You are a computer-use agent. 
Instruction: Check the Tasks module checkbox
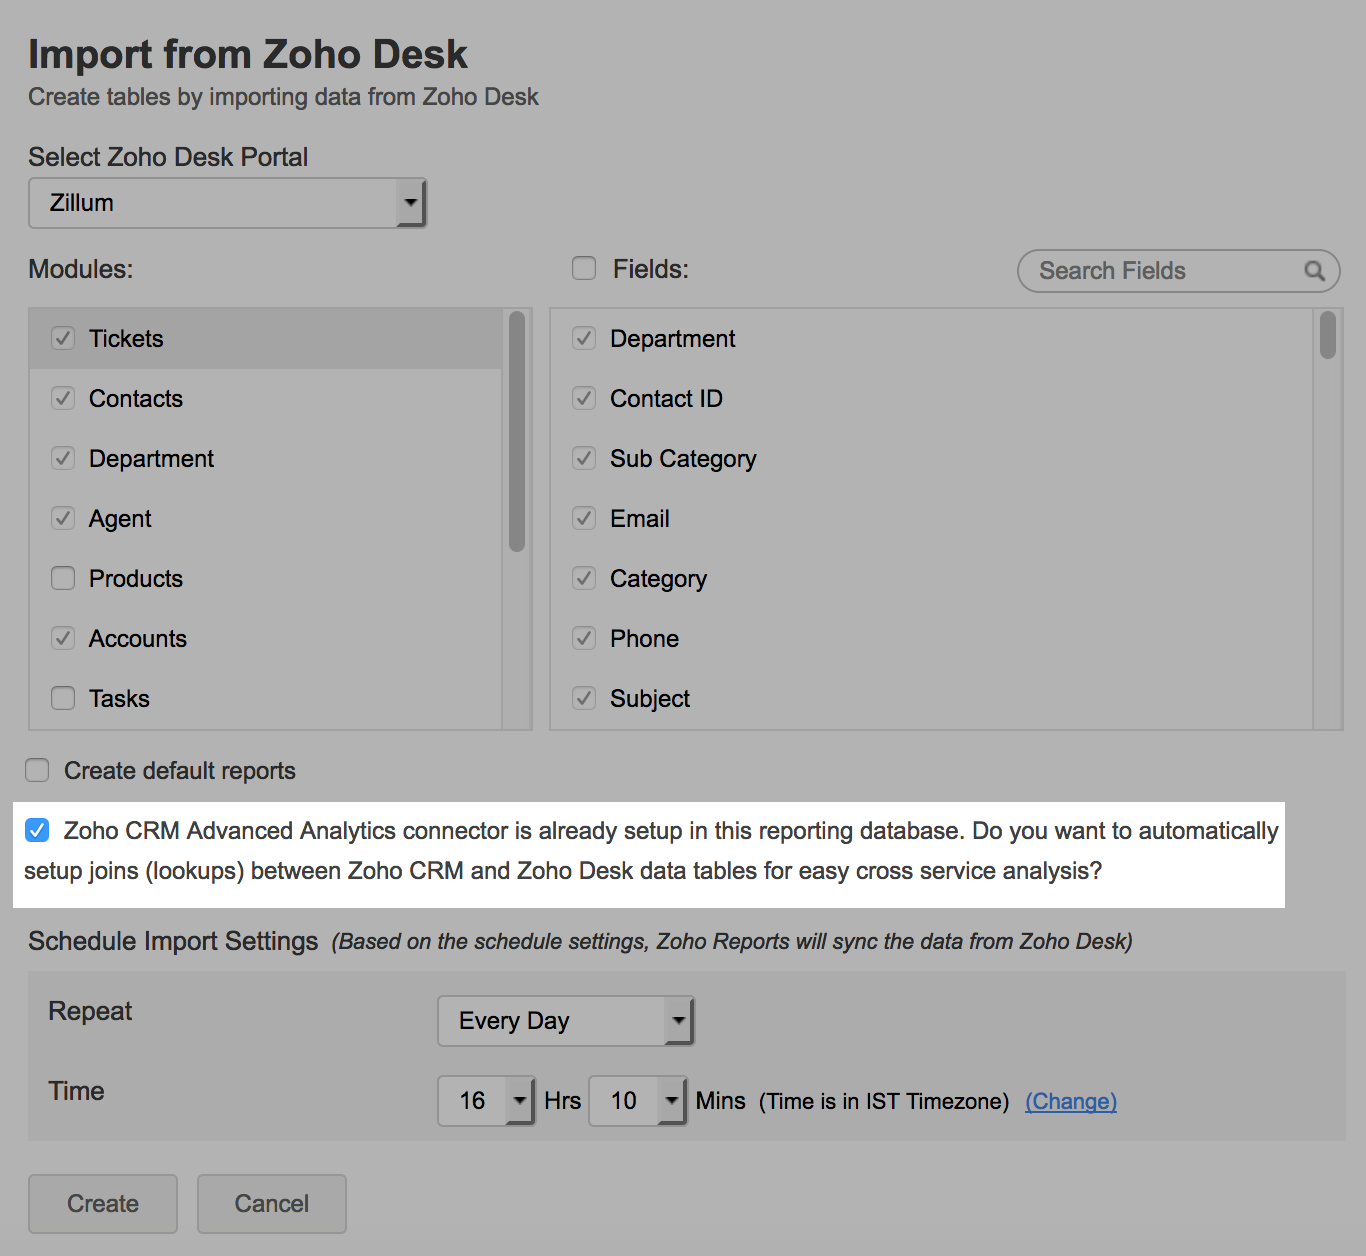click(x=63, y=699)
